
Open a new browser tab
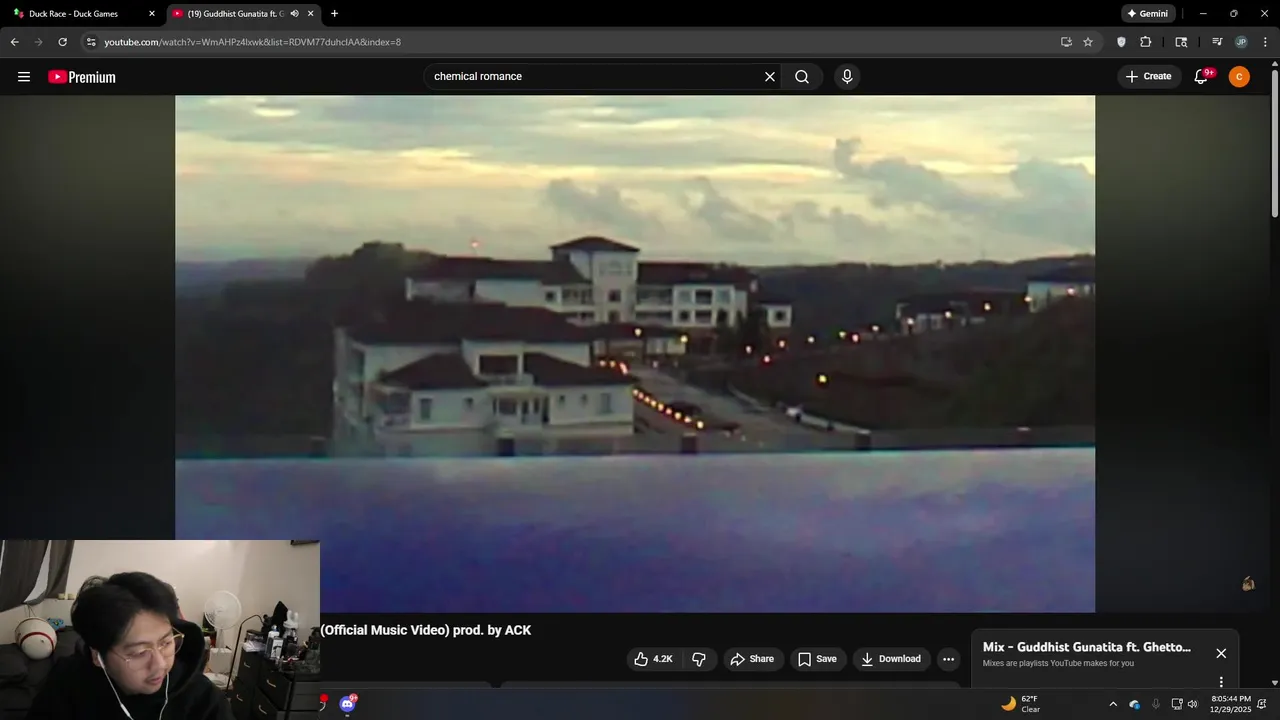pyautogui.click(x=334, y=14)
